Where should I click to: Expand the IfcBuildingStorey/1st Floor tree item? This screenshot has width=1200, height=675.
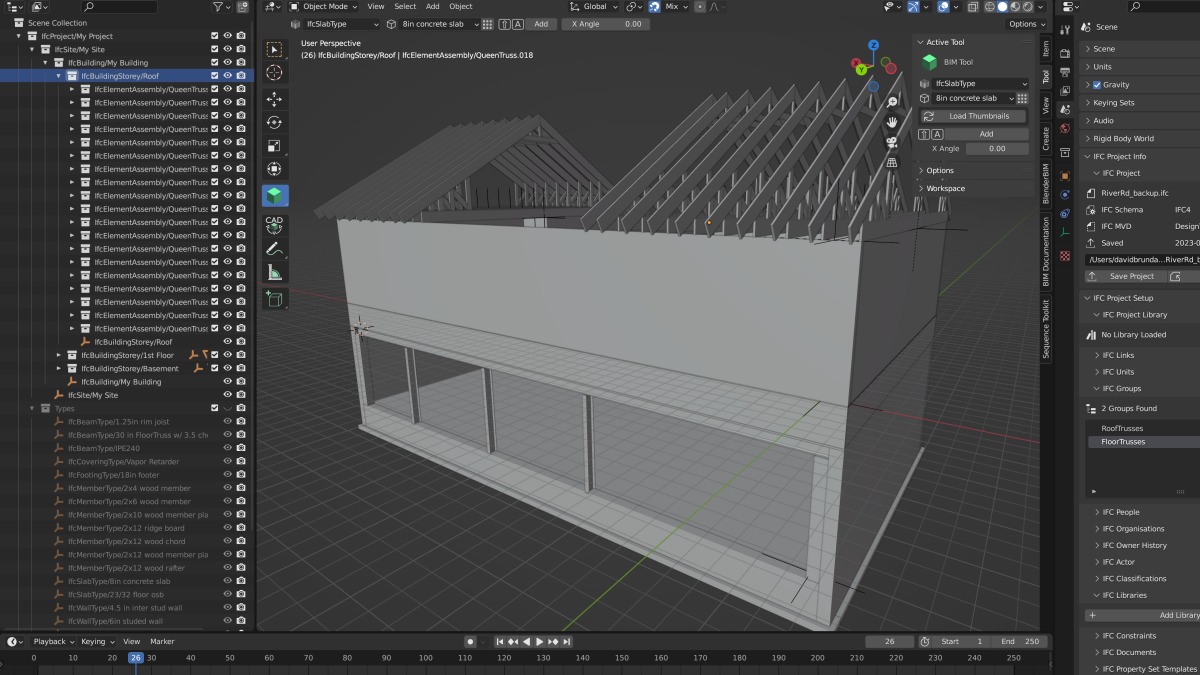58,355
